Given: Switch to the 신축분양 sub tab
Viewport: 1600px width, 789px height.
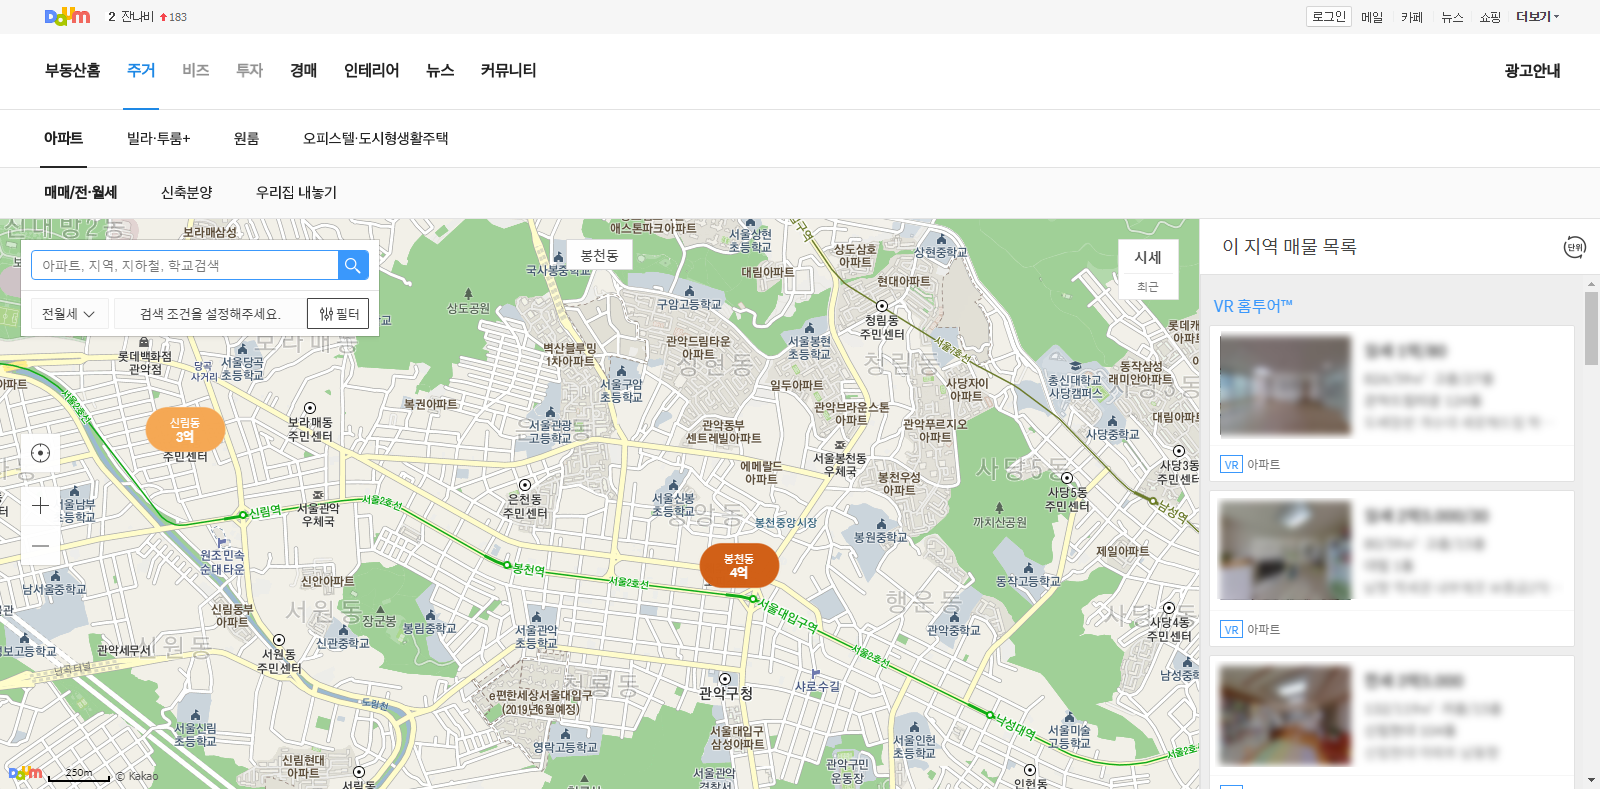Looking at the screenshot, I should pos(186,192).
